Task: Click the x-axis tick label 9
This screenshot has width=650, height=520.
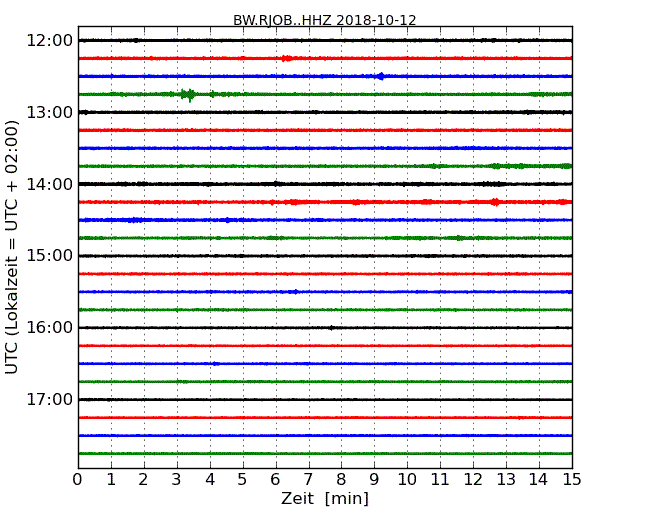Action: point(374,480)
